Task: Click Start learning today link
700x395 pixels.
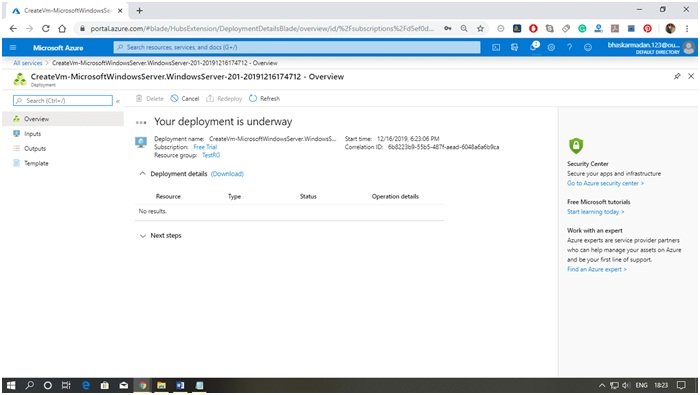Action: pyautogui.click(x=596, y=212)
